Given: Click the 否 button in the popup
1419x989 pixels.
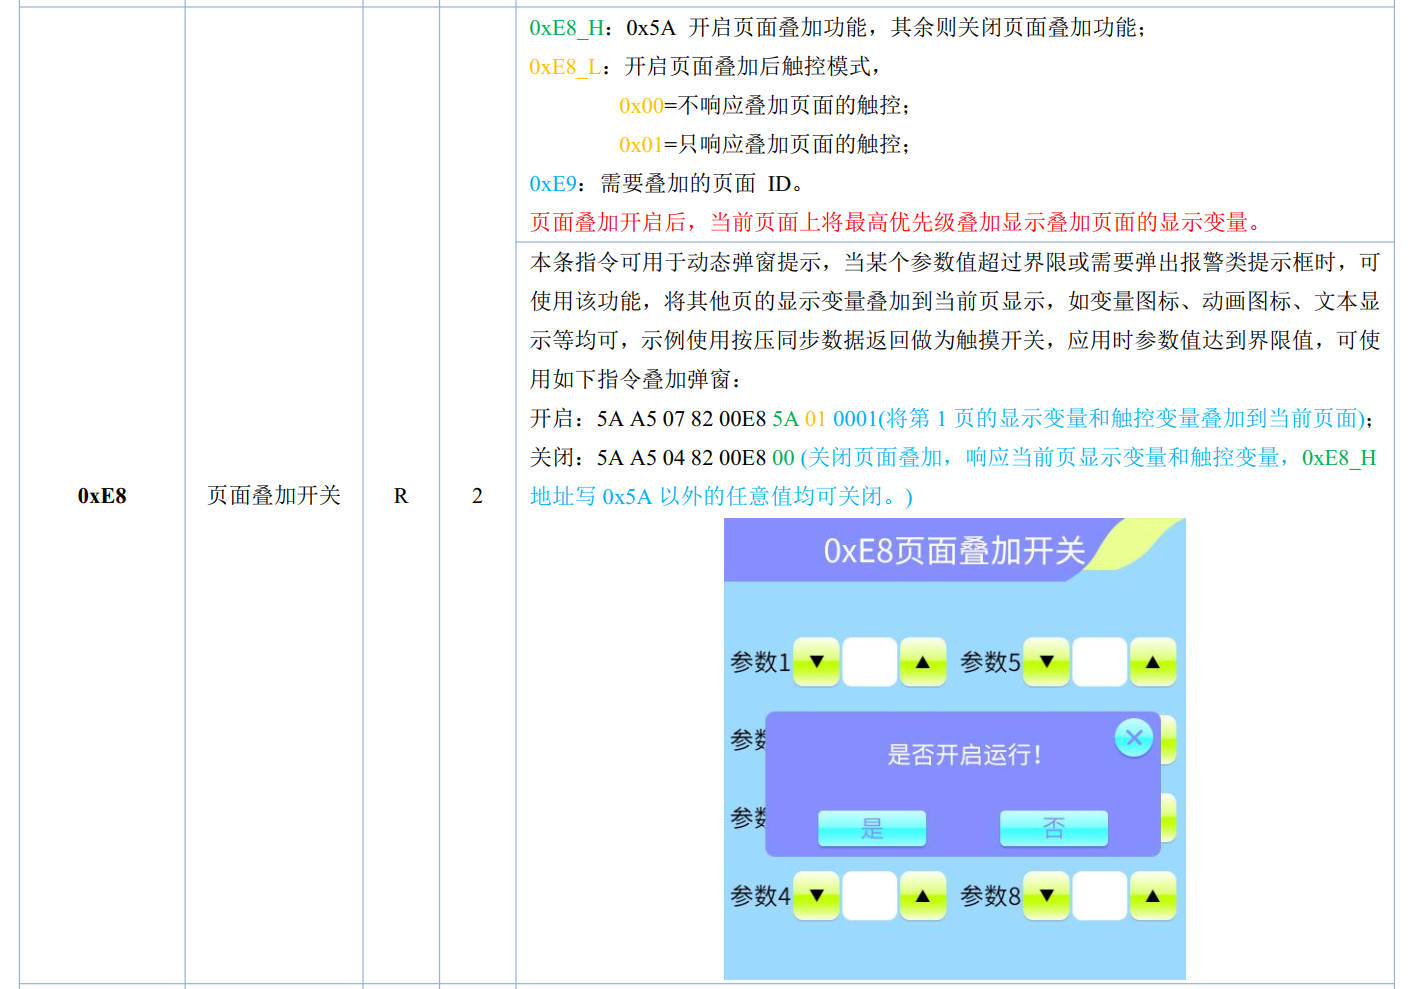Looking at the screenshot, I should click(x=1053, y=828).
